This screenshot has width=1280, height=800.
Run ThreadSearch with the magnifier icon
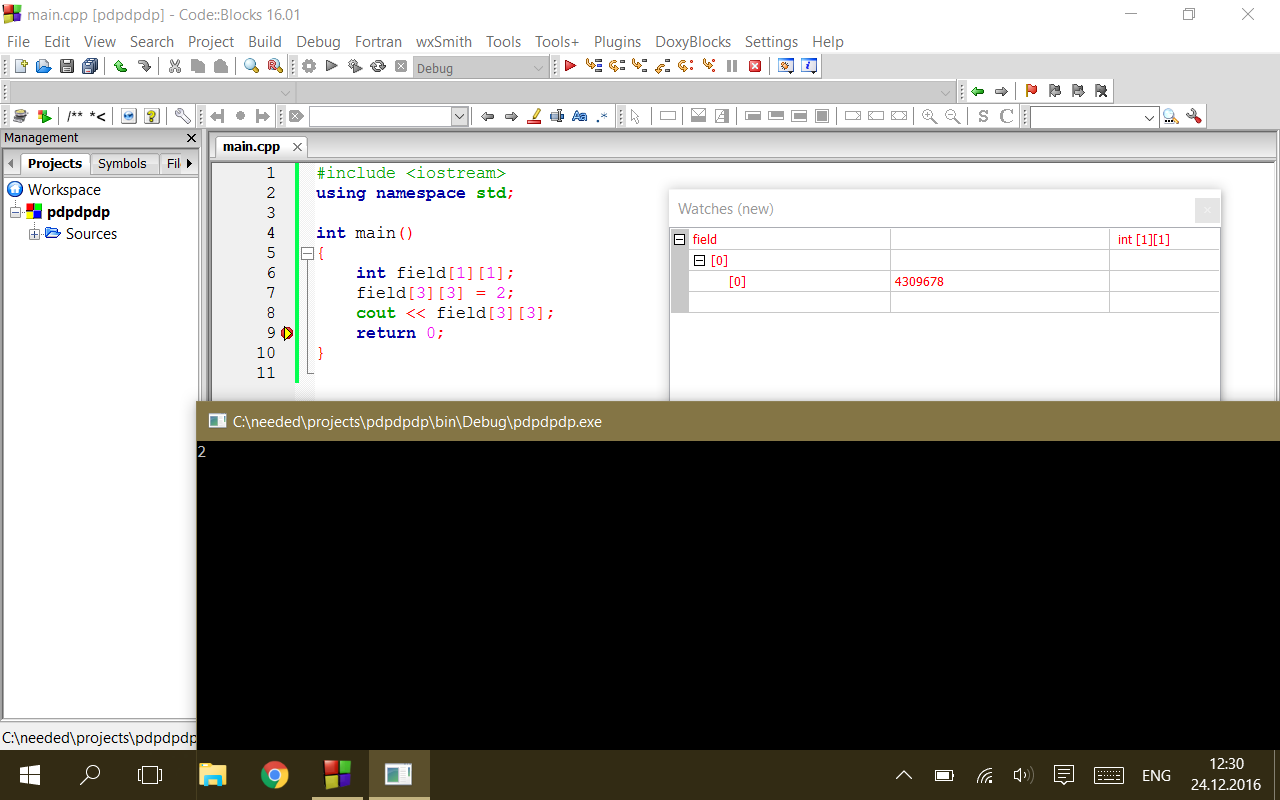(1170, 116)
